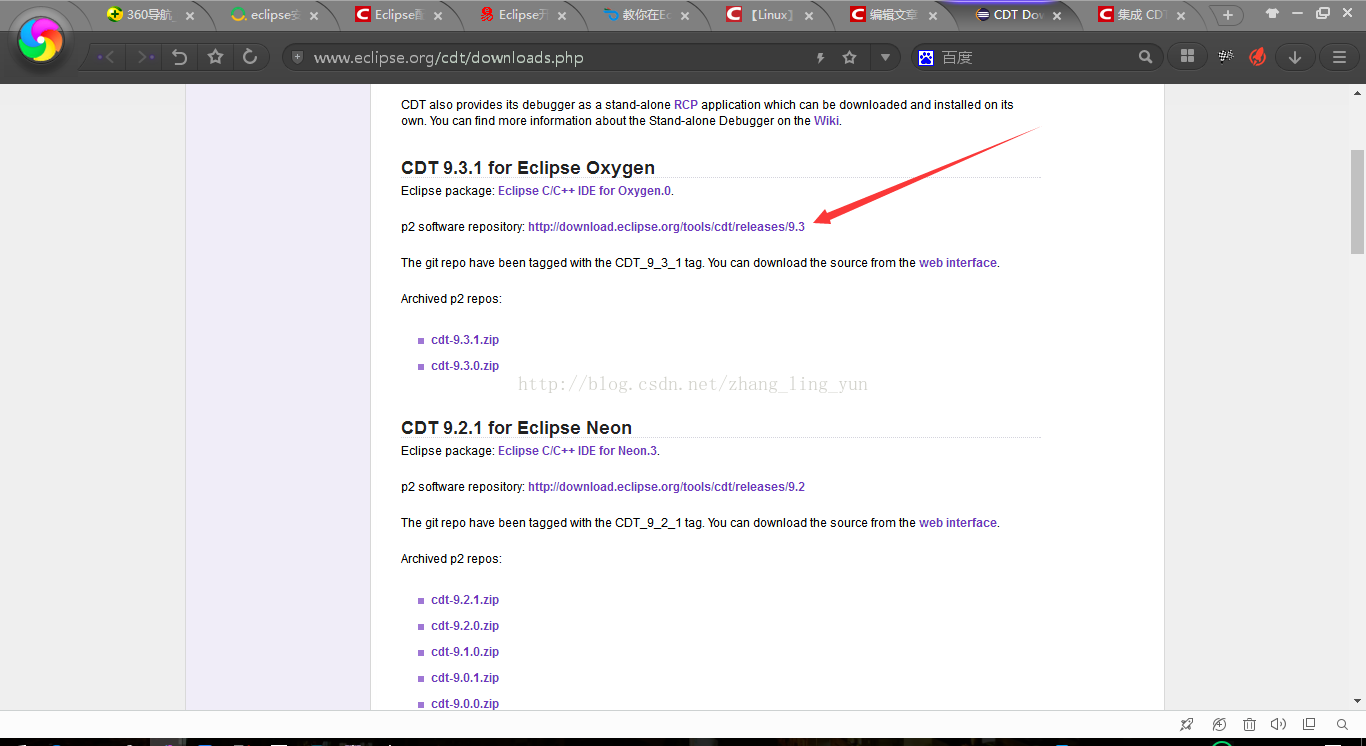Download cdt-9.2.0.zip
Viewport: 1366px width, 746px height.
coord(465,626)
